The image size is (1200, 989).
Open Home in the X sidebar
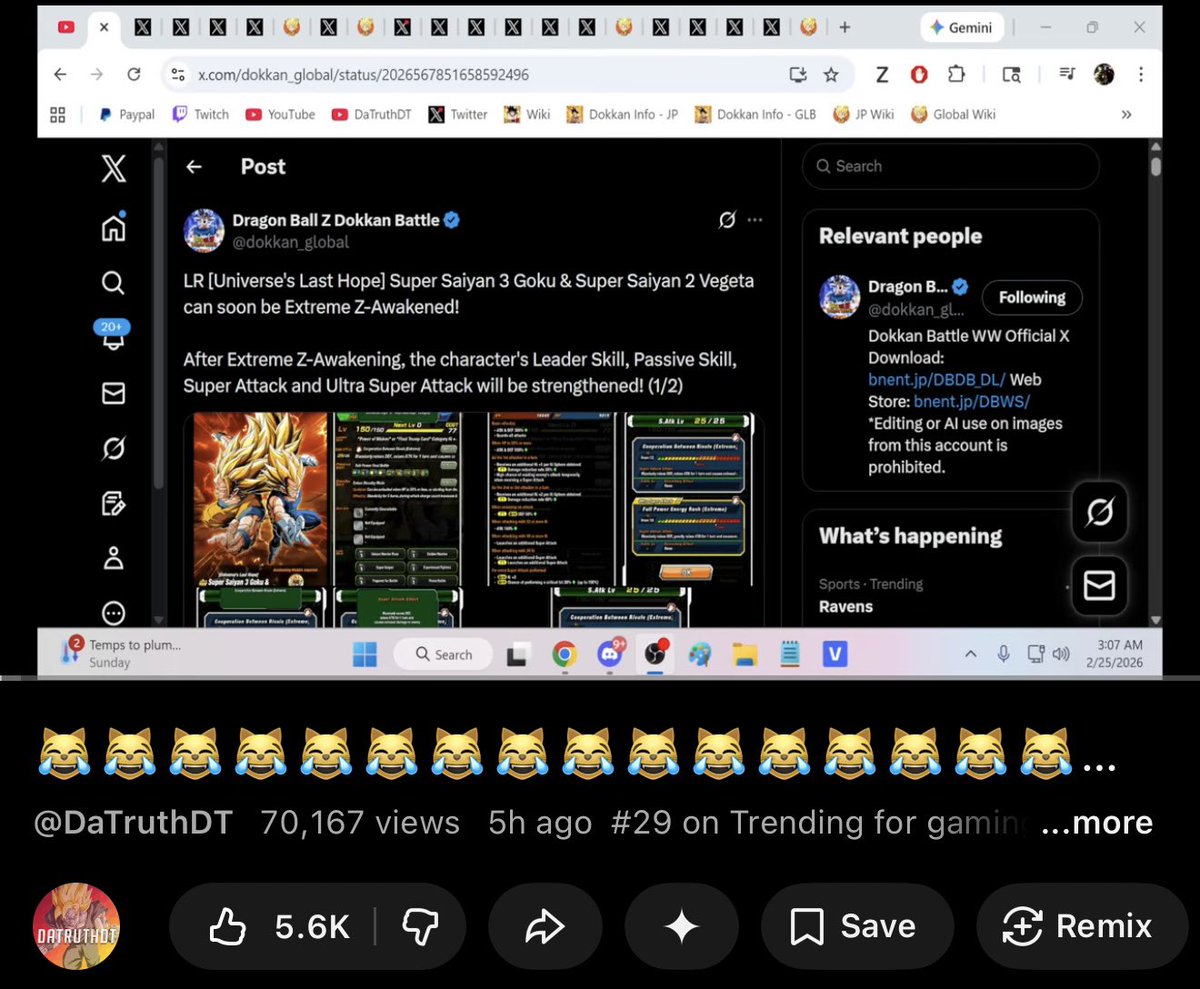click(x=113, y=227)
